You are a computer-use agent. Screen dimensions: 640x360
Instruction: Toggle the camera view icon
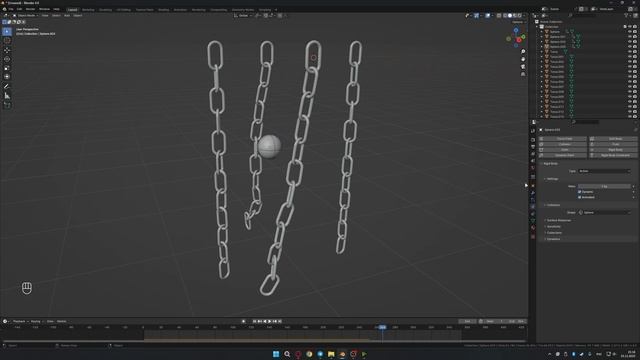(x=523, y=67)
